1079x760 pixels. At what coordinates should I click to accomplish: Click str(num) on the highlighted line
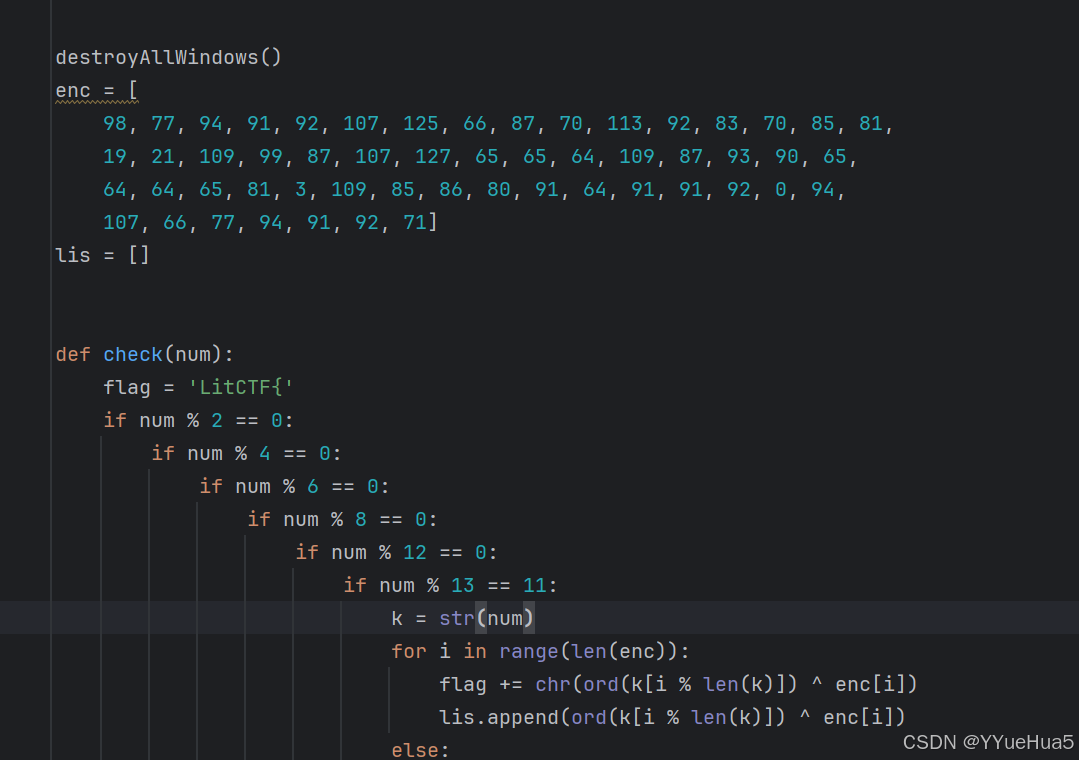485,618
